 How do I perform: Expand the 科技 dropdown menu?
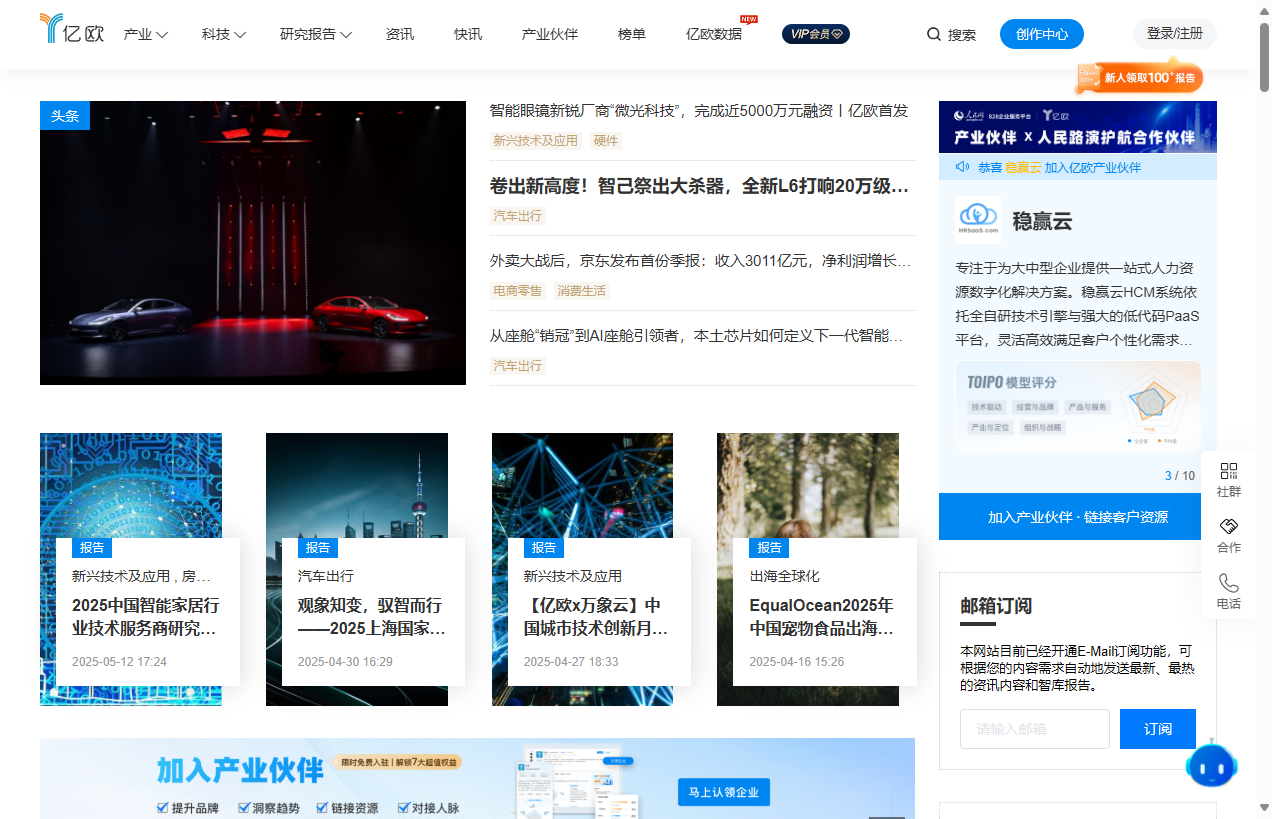[x=222, y=33]
